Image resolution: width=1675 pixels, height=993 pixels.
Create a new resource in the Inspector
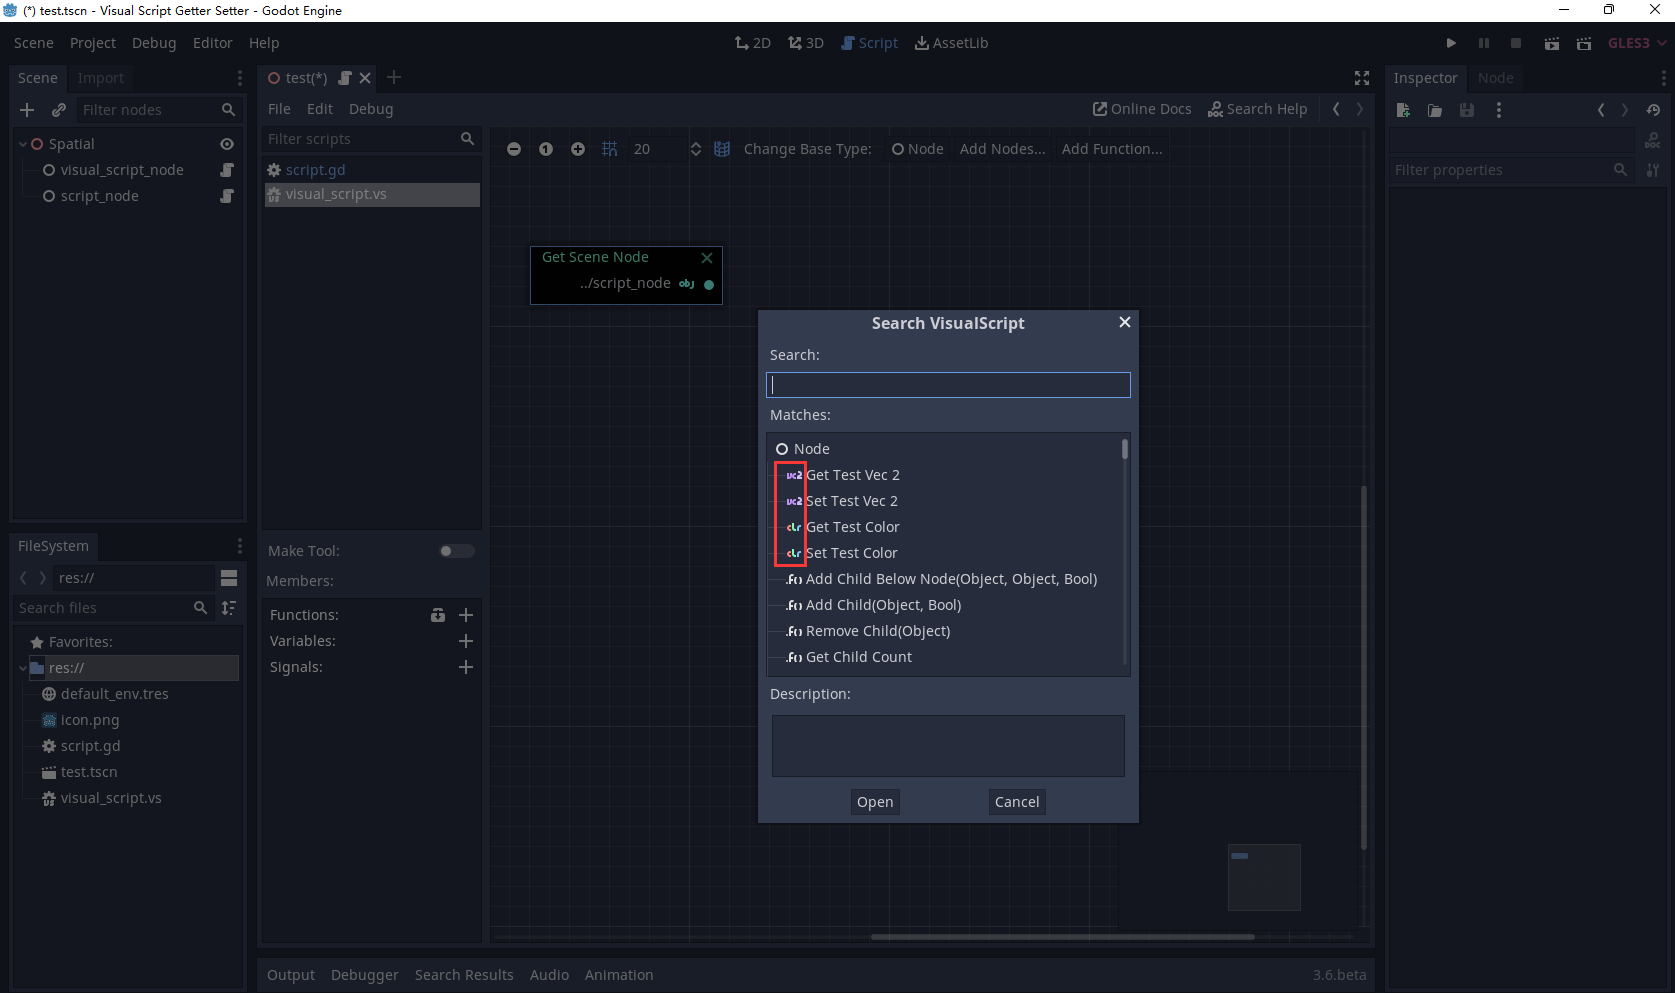[x=1402, y=110]
